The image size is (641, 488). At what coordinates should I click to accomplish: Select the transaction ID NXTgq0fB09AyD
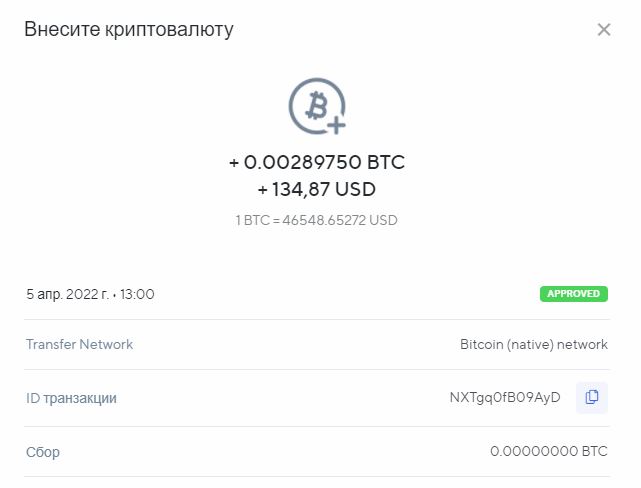click(x=505, y=398)
